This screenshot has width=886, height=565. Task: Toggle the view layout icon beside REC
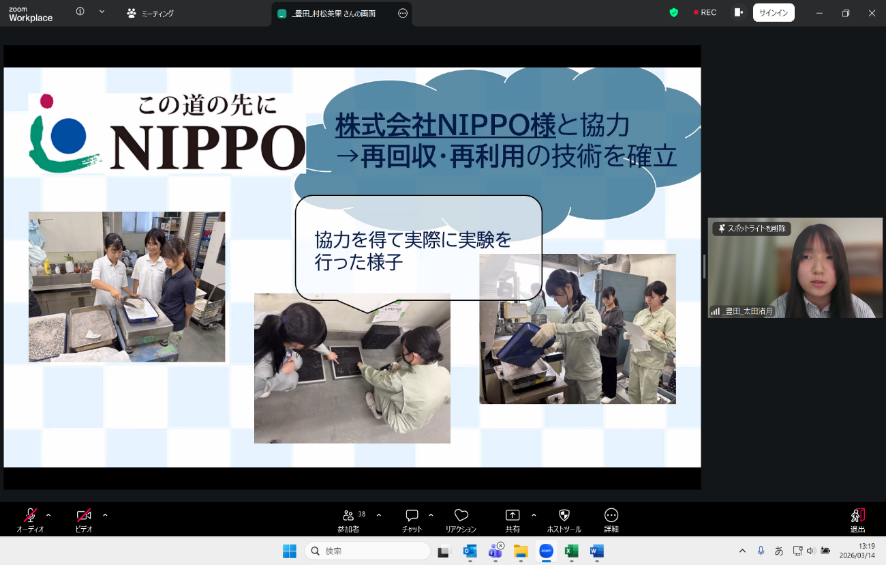(738, 13)
